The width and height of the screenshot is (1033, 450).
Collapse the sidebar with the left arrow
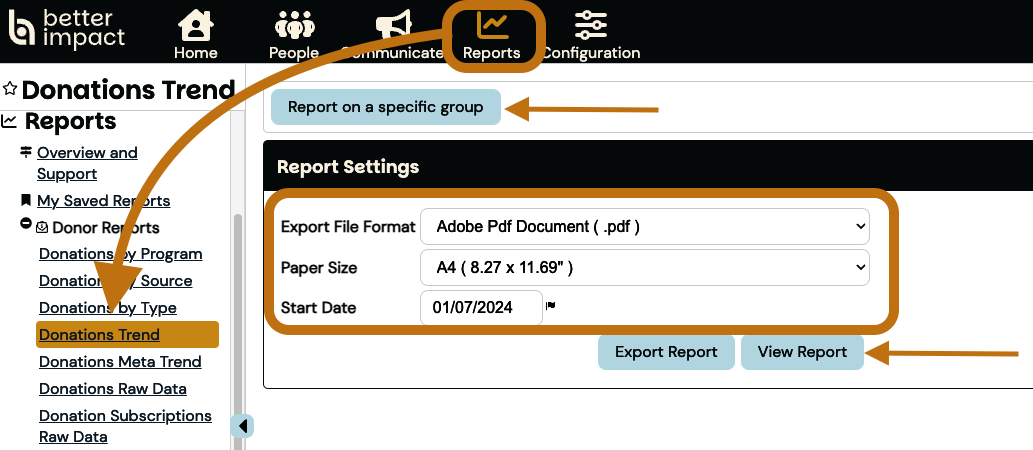coord(242,426)
